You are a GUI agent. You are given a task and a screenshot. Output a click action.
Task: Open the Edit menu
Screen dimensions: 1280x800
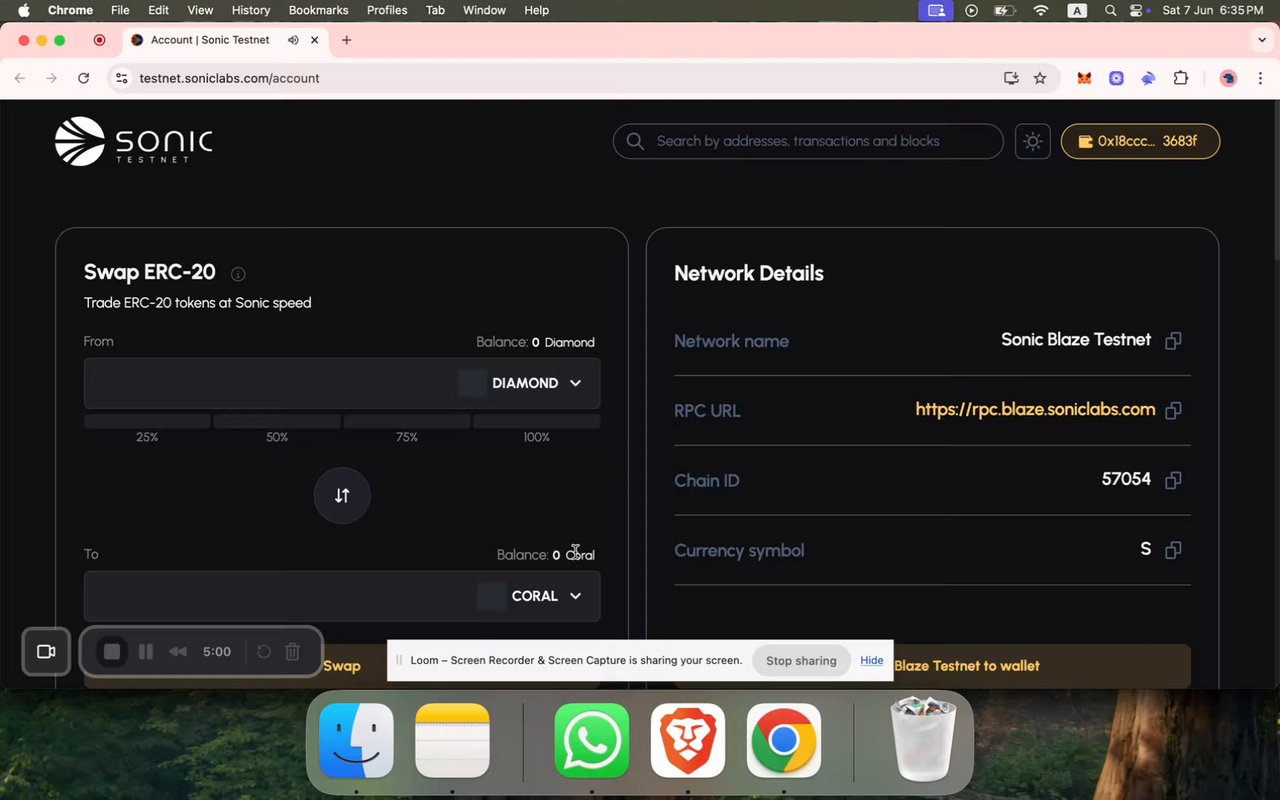tap(158, 10)
